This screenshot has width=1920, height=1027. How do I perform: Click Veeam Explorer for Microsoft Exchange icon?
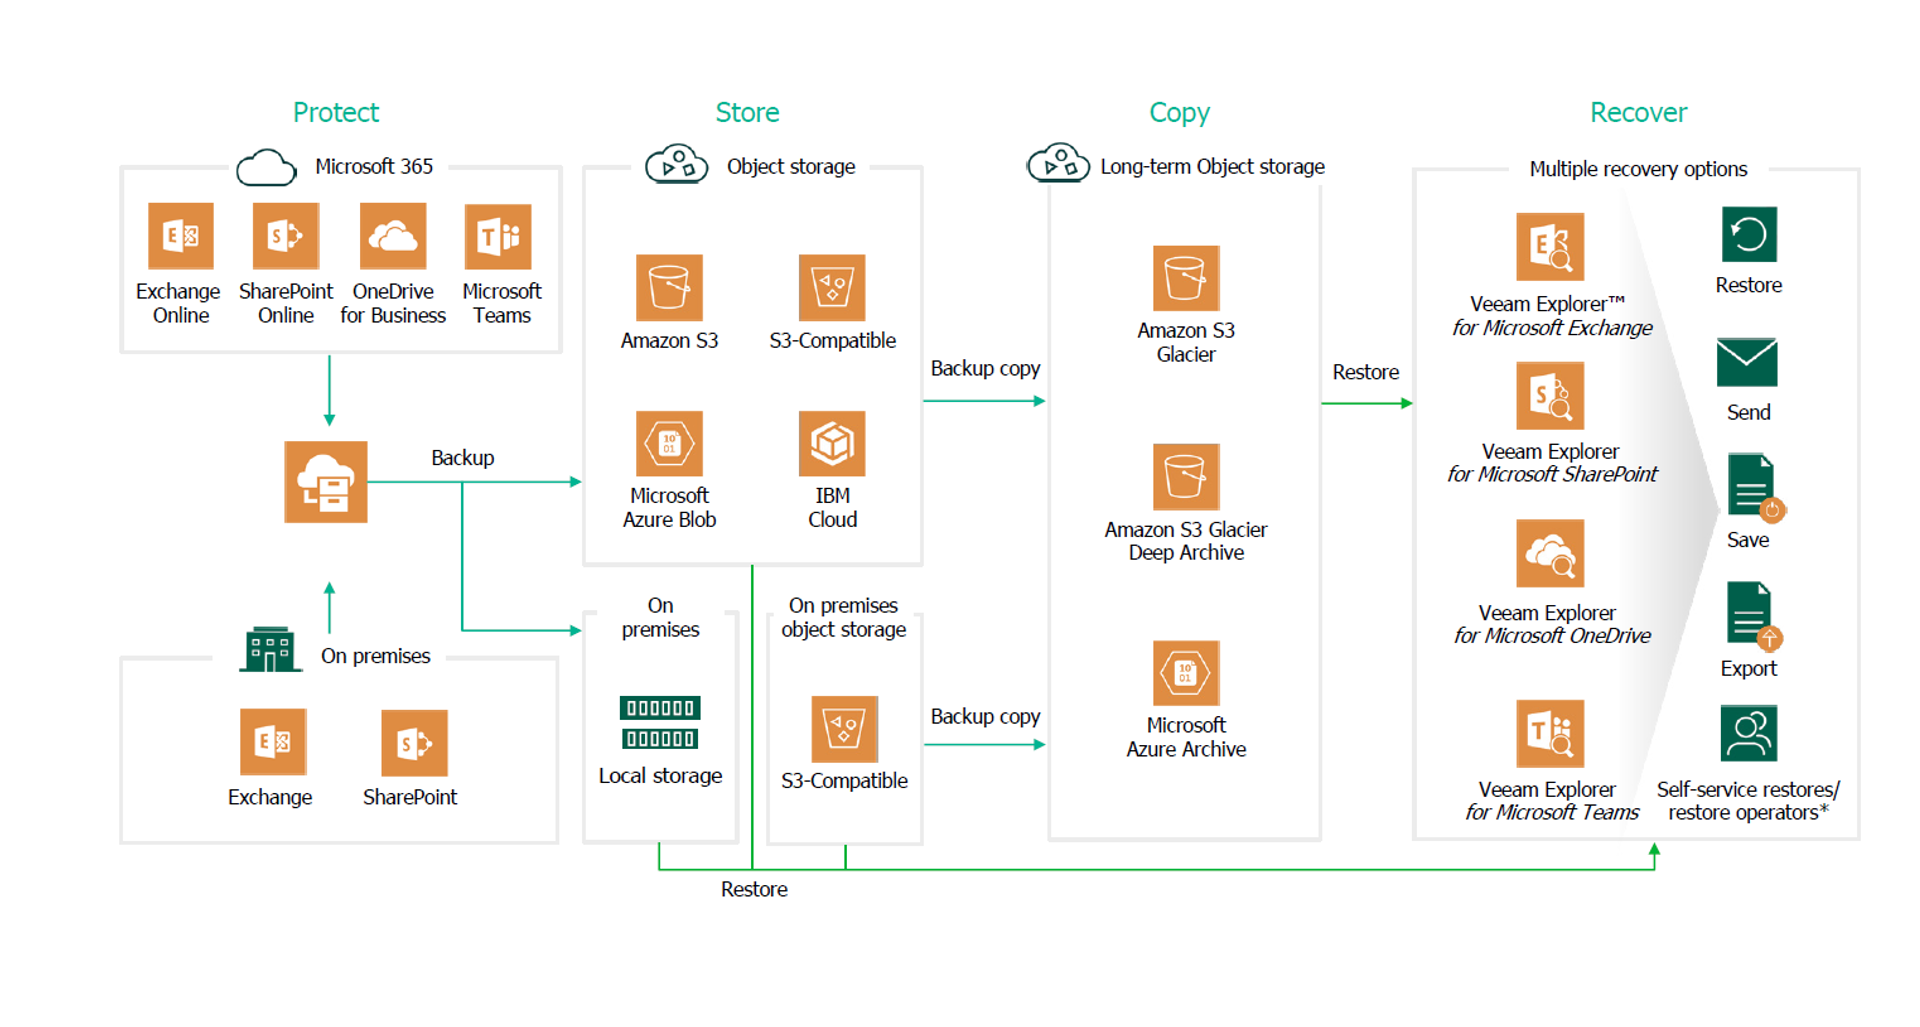tap(1550, 247)
